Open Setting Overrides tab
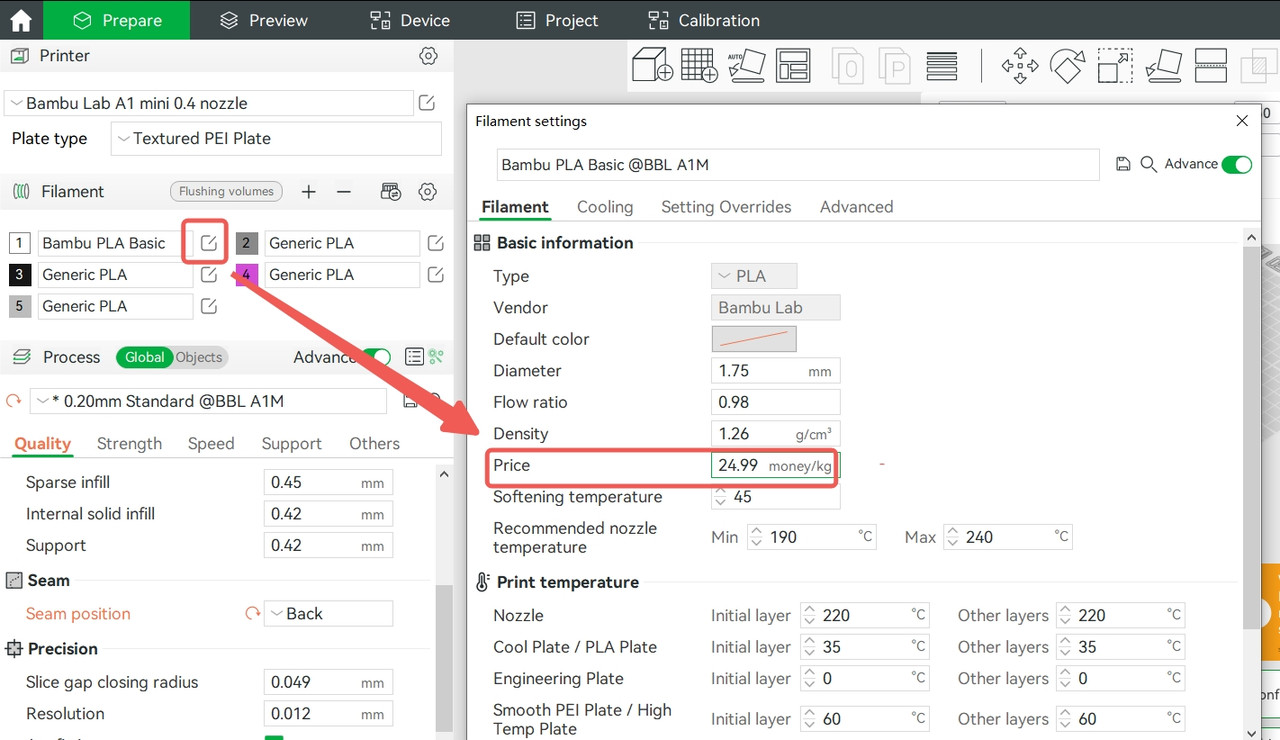 pos(726,207)
